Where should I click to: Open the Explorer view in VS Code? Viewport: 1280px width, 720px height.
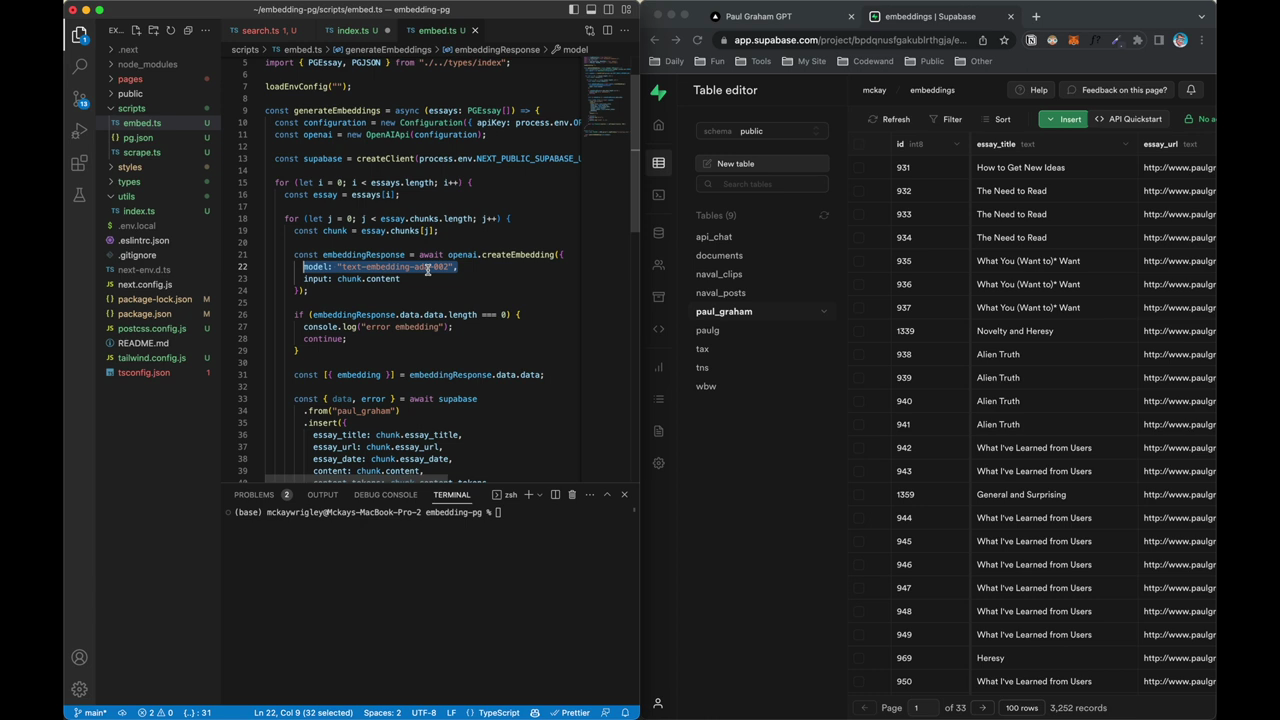pyautogui.click(x=79, y=35)
